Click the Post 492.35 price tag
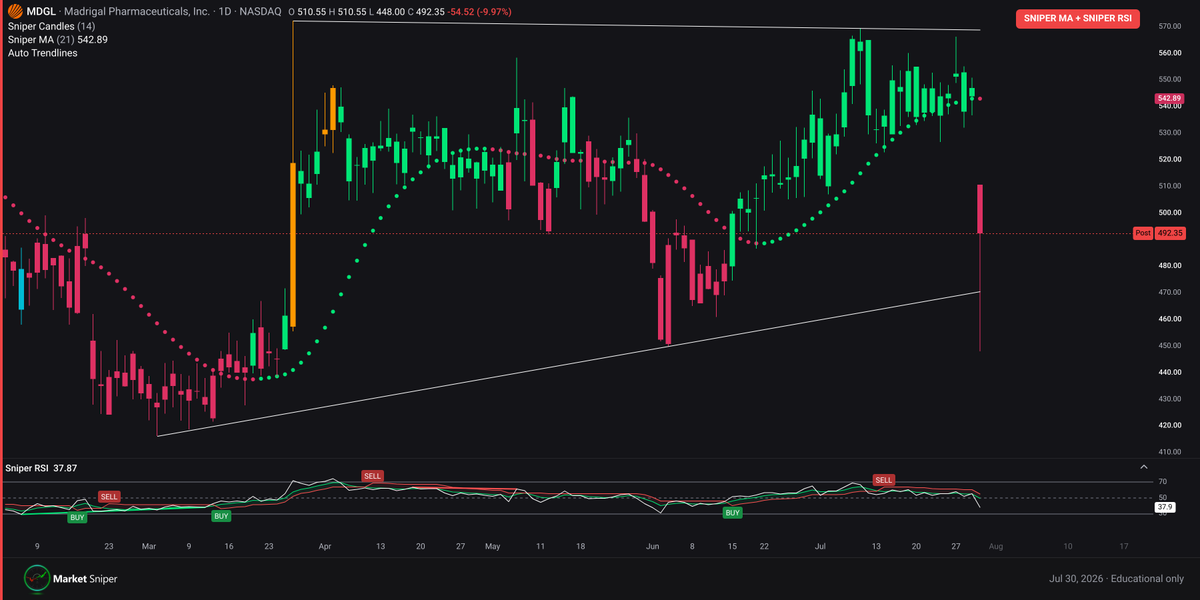Screen dimensions: 1200x600 1159,233
